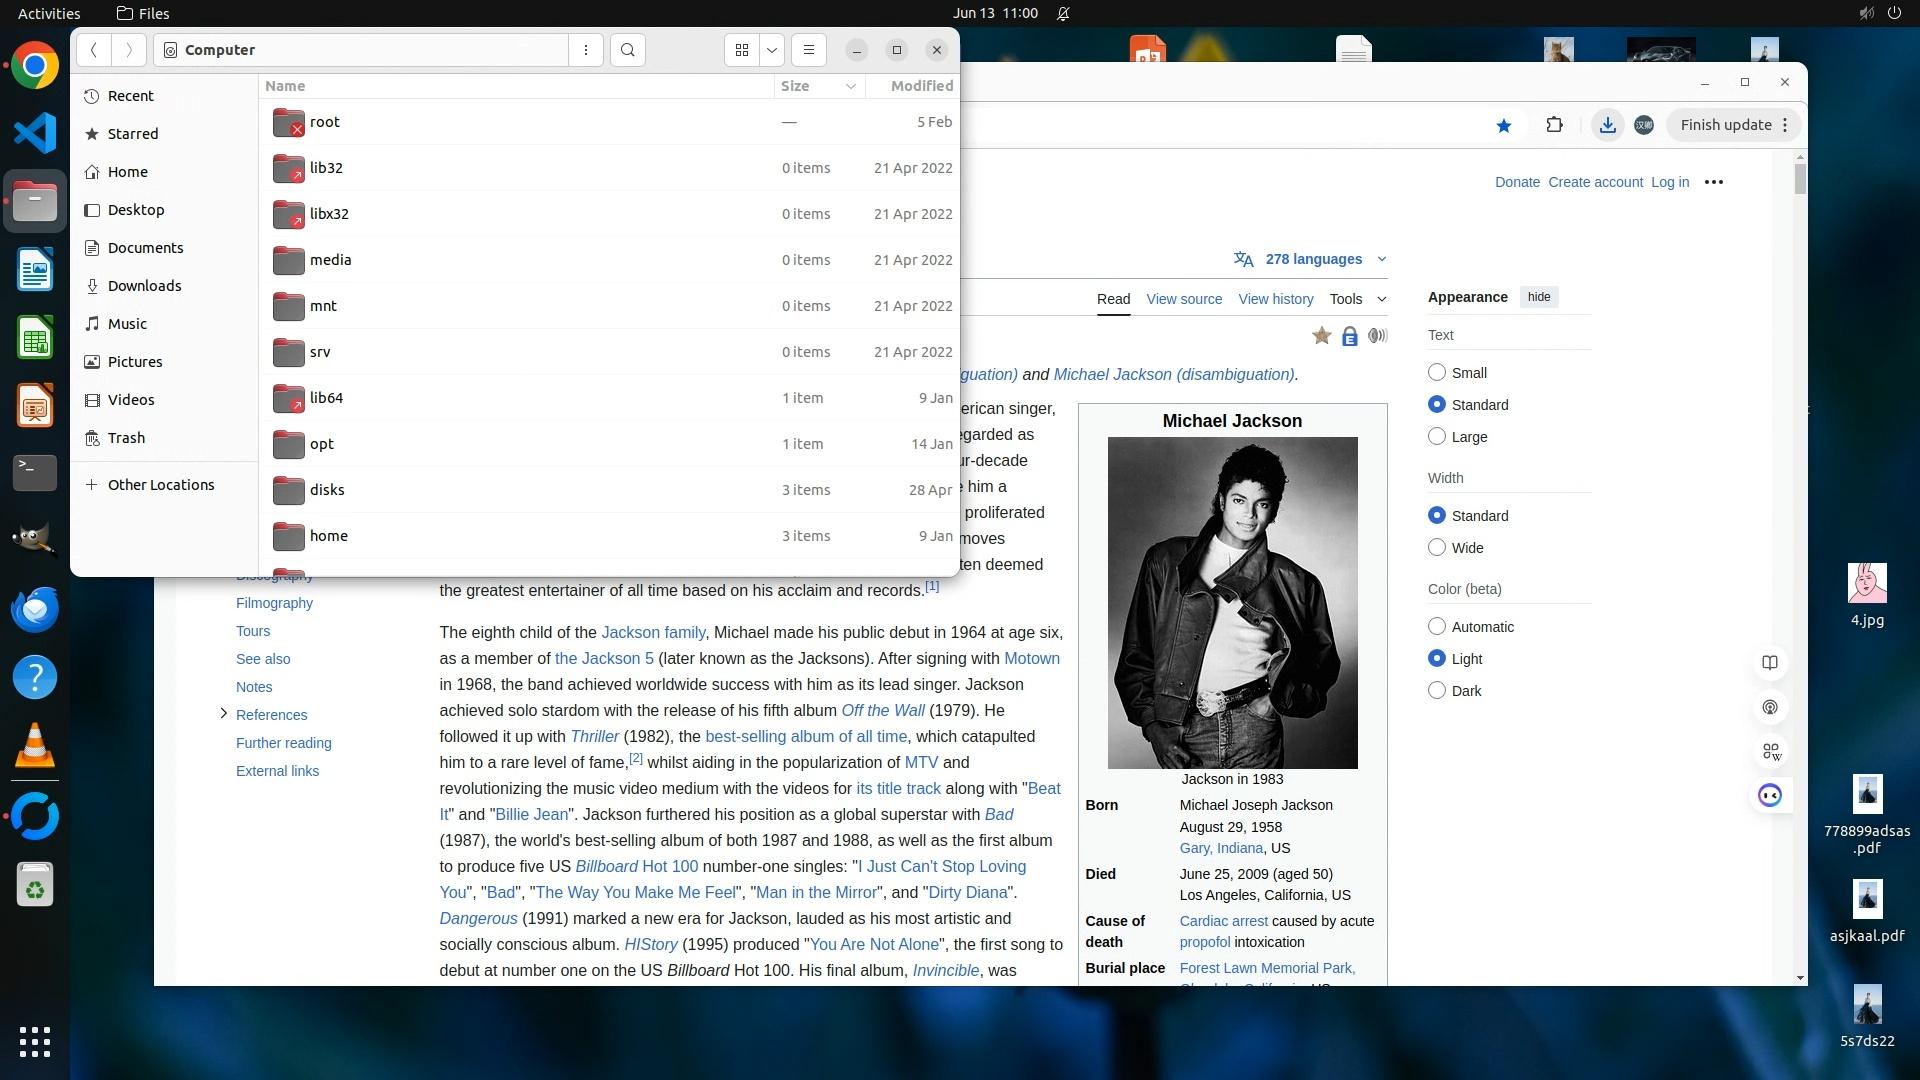Expand the References contents section
The width and height of the screenshot is (1920, 1080).
tap(223, 714)
